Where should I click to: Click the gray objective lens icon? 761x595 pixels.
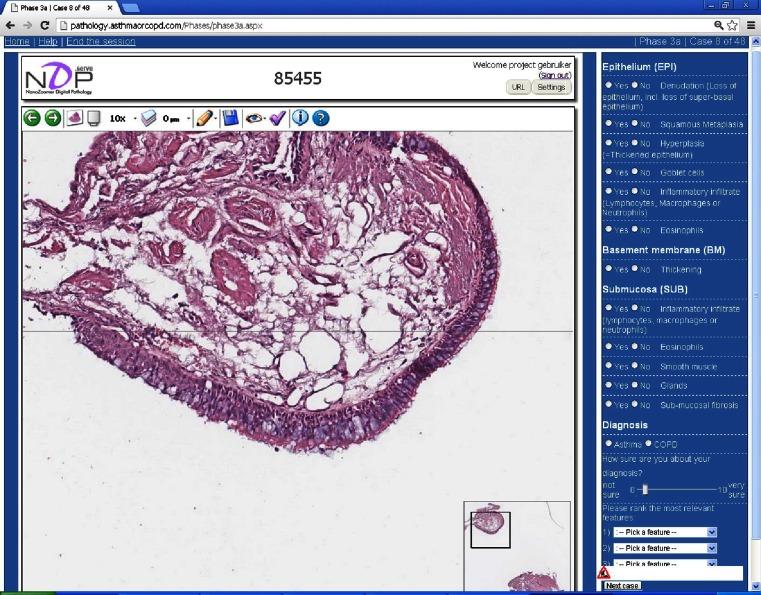pos(94,118)
